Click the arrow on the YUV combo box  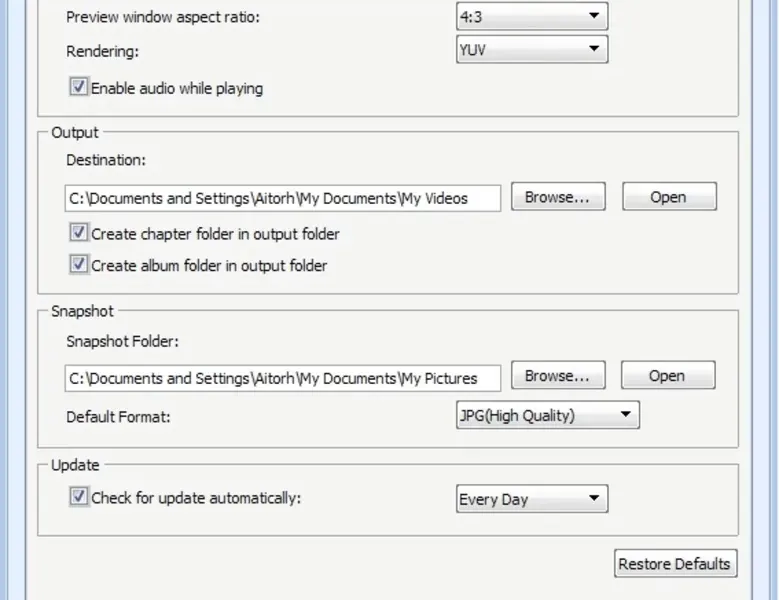pyautogui.click(x=594, y=48)
